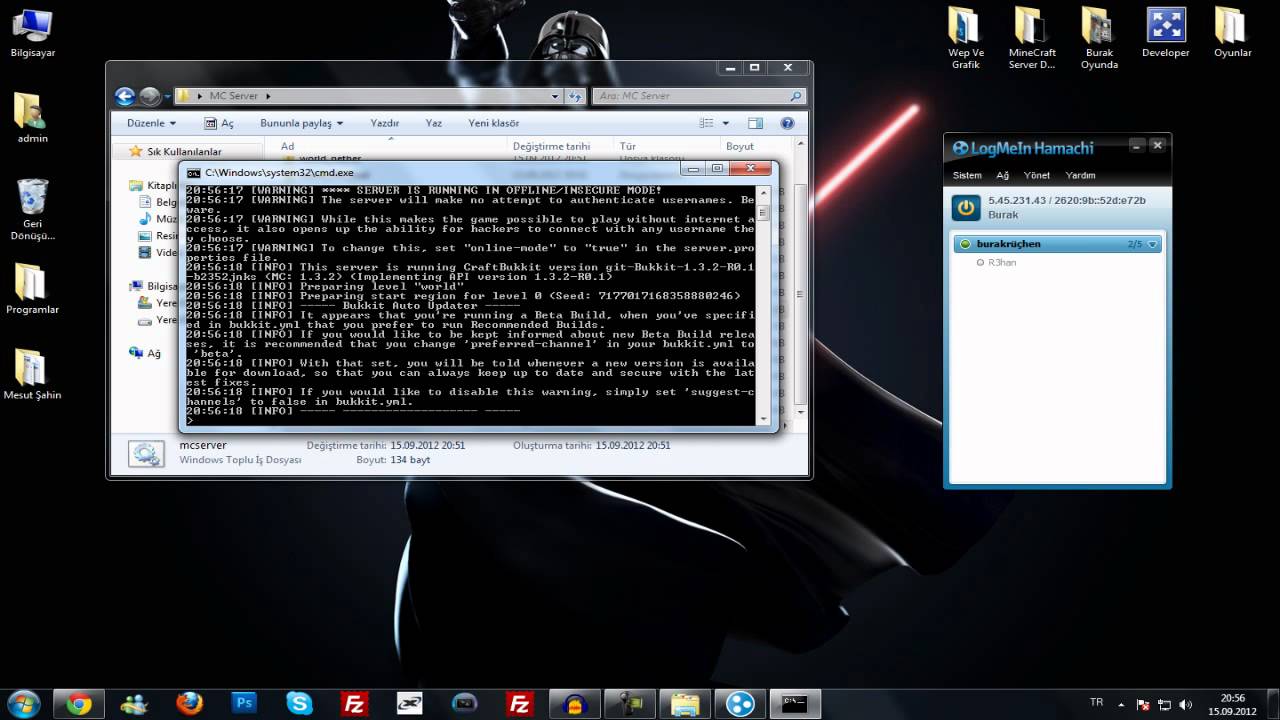Click the search magnifier icon in Explorer
The height and width of the screenshot is (720, 1280).
tap(796, 96)
